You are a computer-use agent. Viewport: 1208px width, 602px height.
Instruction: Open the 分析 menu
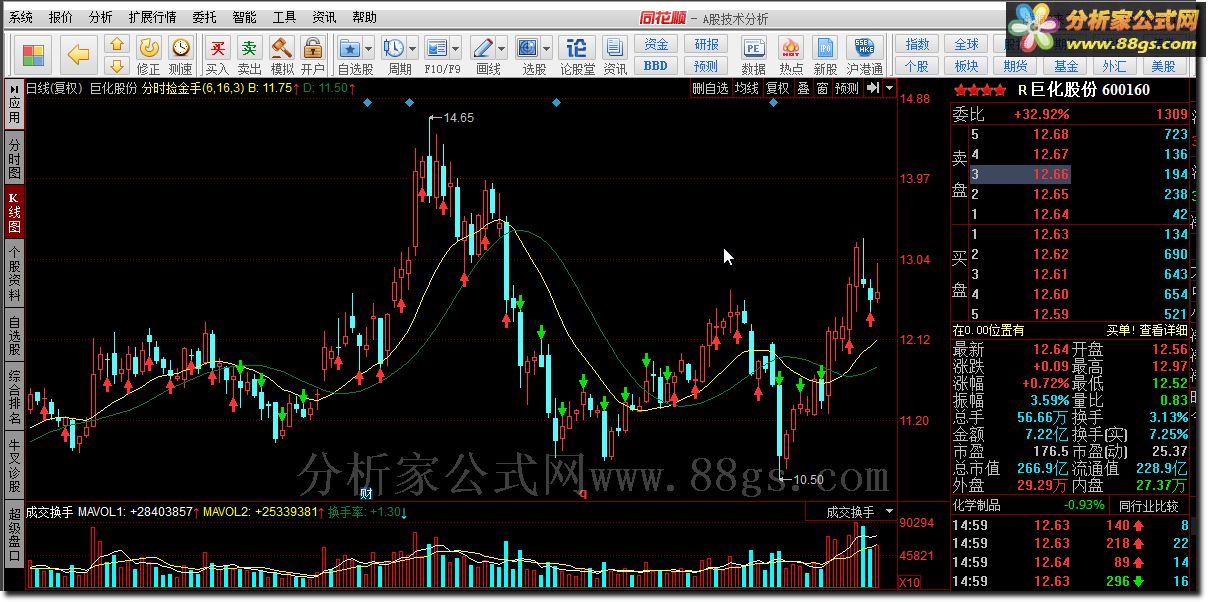click(x=100, y=17)
